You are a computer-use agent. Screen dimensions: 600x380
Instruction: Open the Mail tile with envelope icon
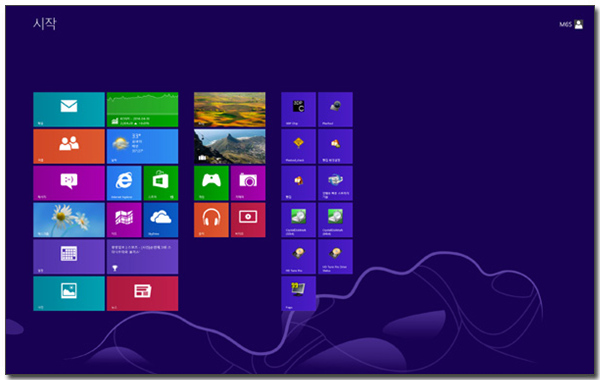69,109
